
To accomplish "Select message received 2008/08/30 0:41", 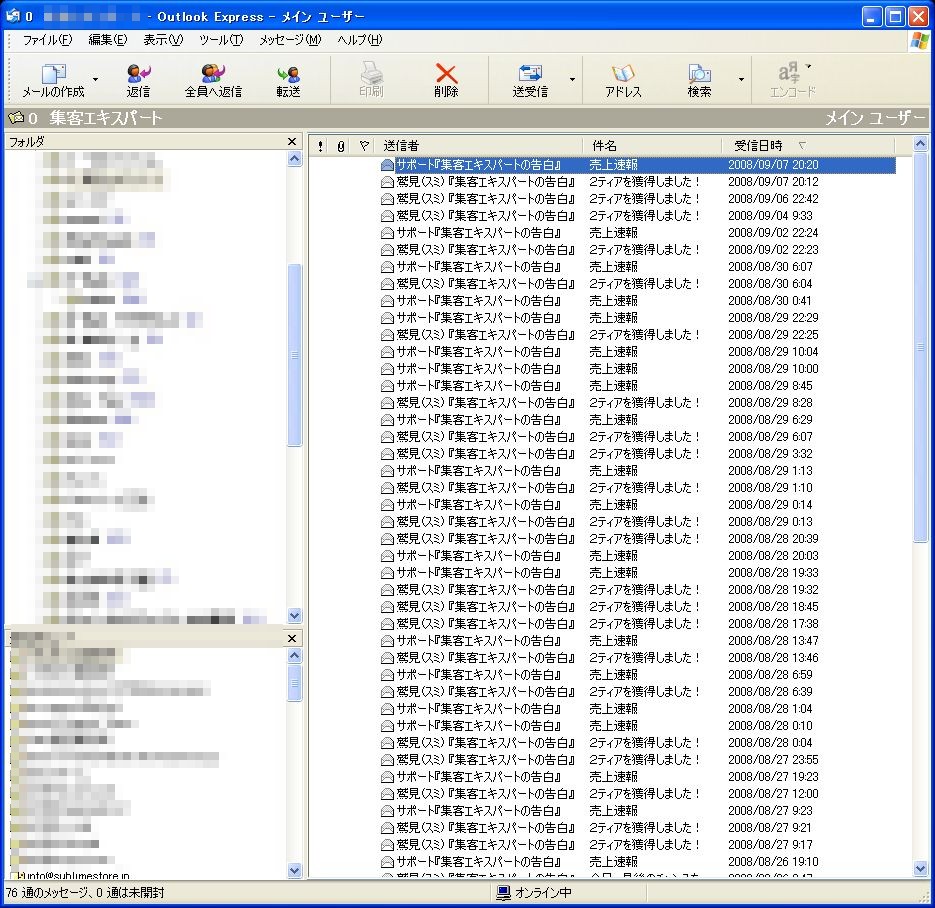I will (637, 300).
